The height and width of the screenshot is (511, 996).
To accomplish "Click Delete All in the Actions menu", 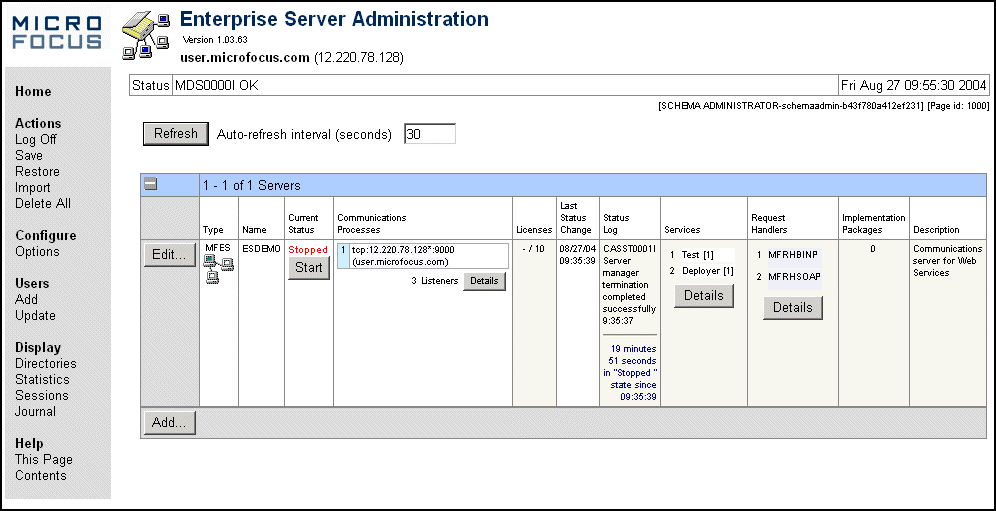I will click(x=43, y=204).
